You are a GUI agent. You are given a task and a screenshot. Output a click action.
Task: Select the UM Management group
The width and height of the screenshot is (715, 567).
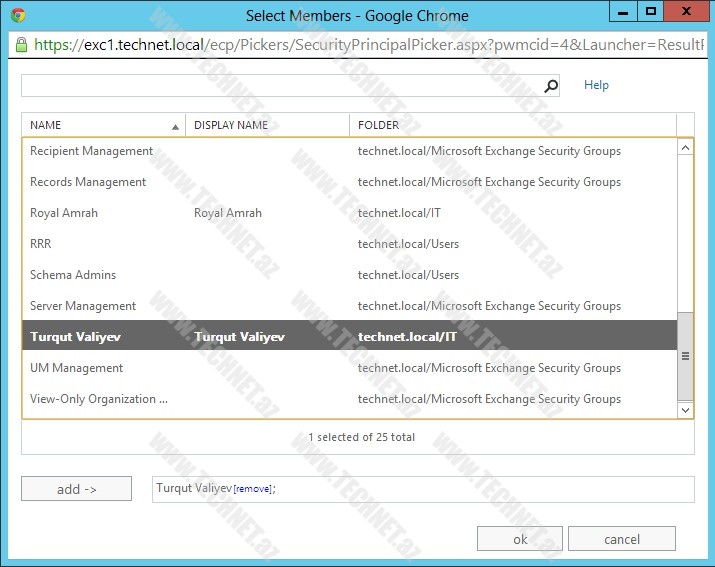click(x=77, y=368)
